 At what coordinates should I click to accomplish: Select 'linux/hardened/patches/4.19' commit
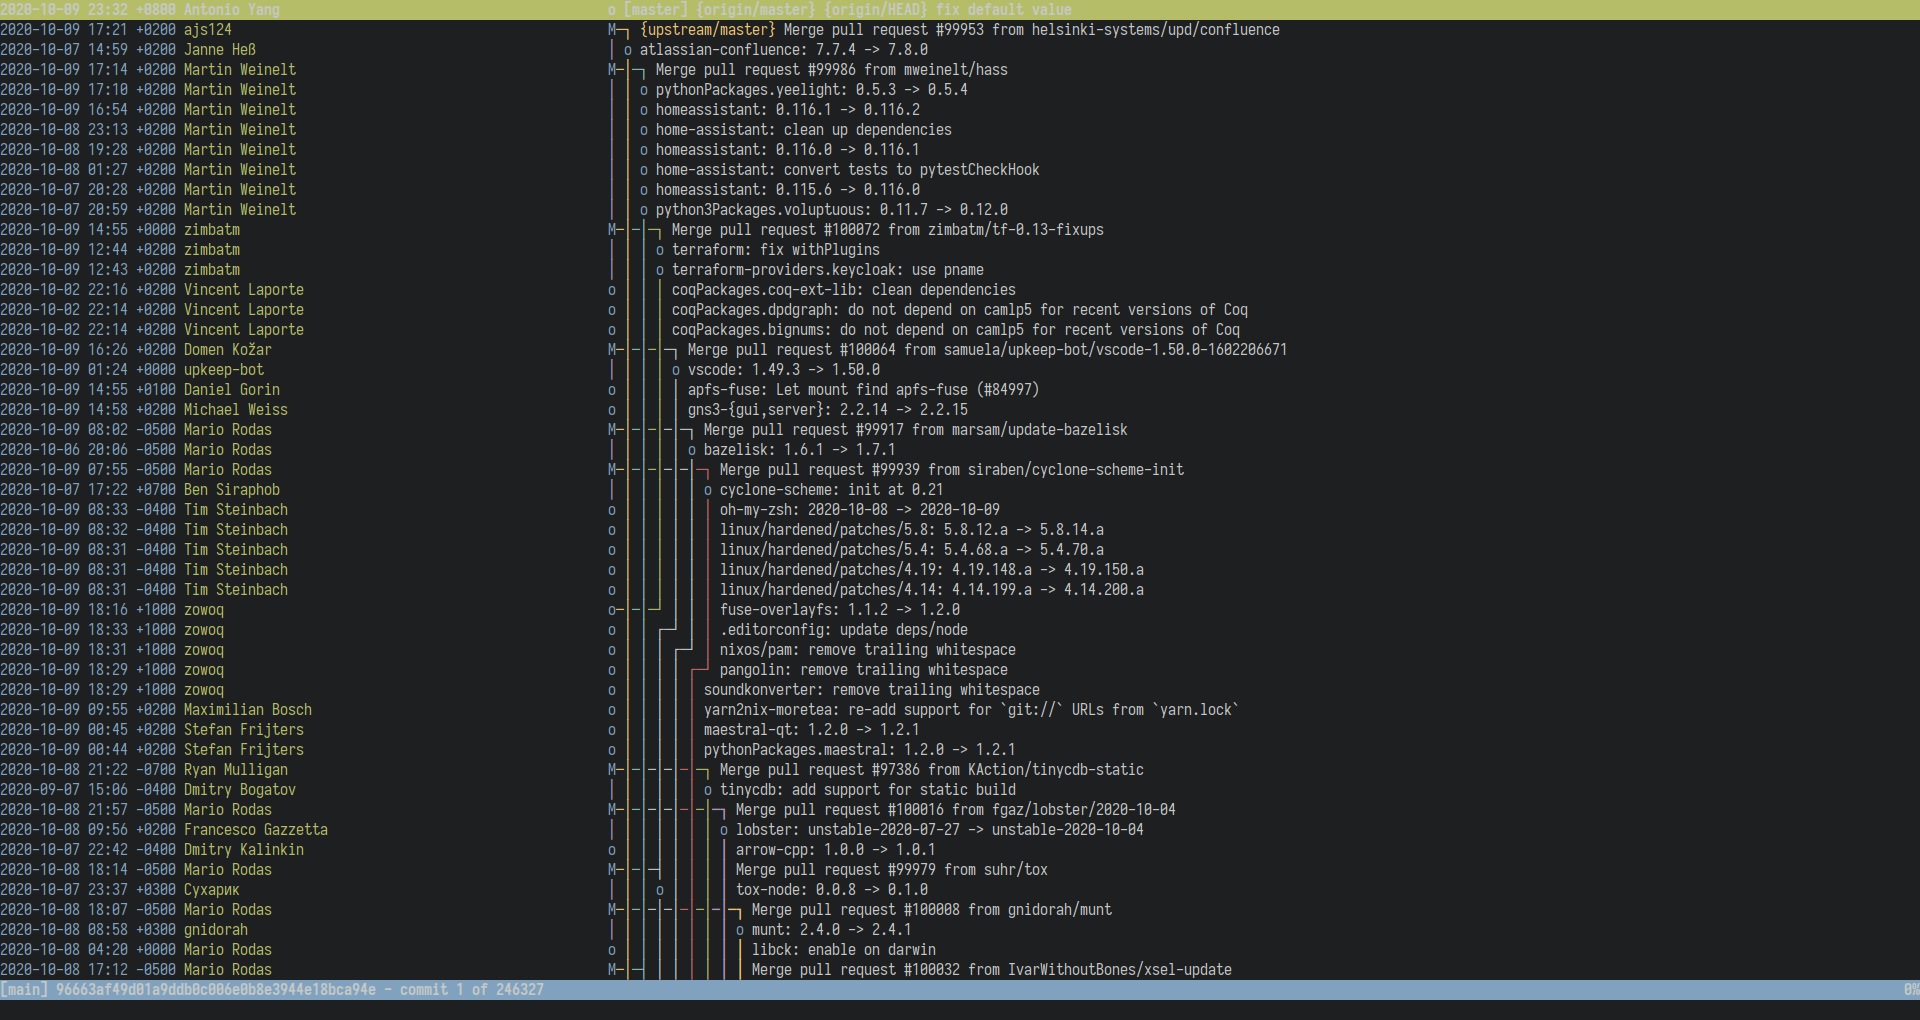point(960,570)
